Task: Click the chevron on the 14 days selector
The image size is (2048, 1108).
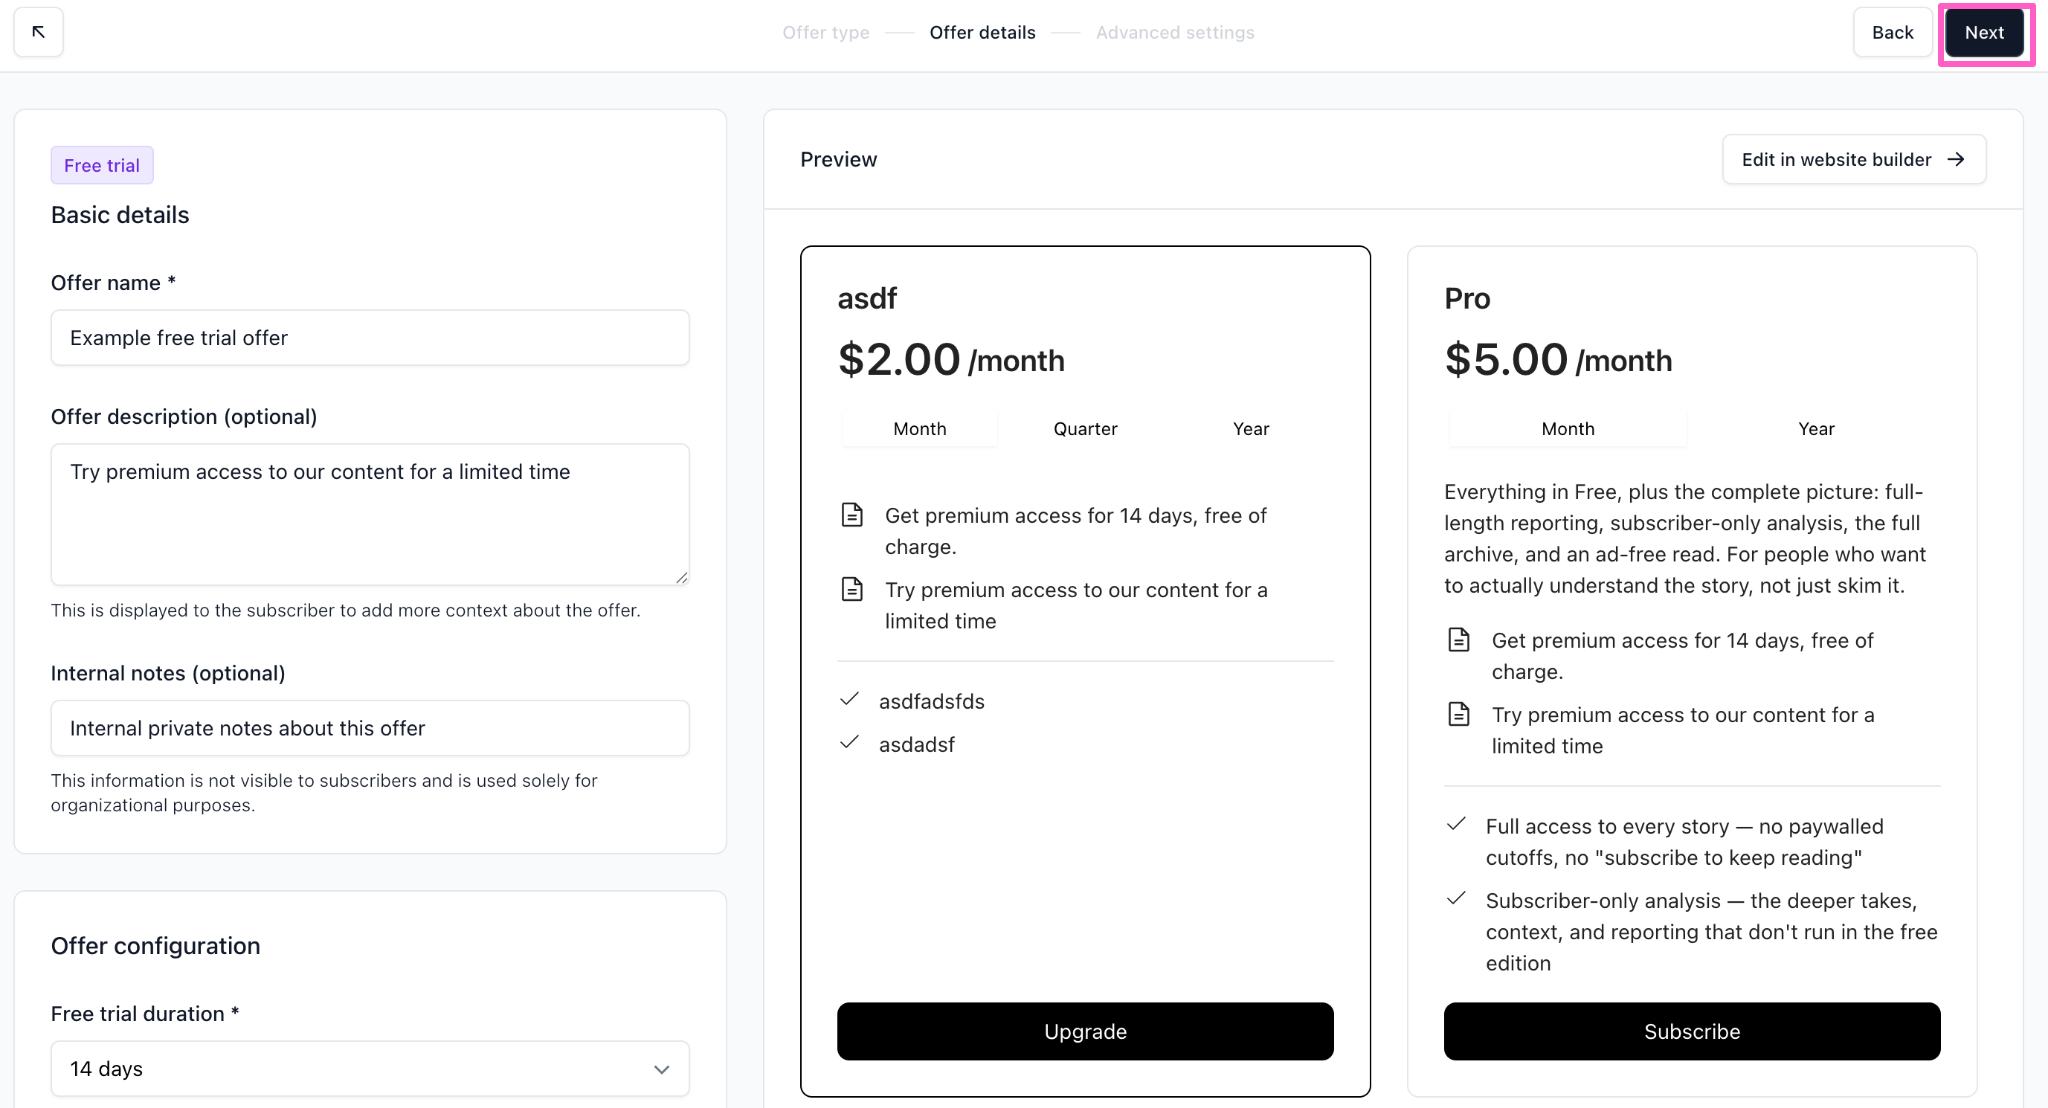Action: point(661,1070)
